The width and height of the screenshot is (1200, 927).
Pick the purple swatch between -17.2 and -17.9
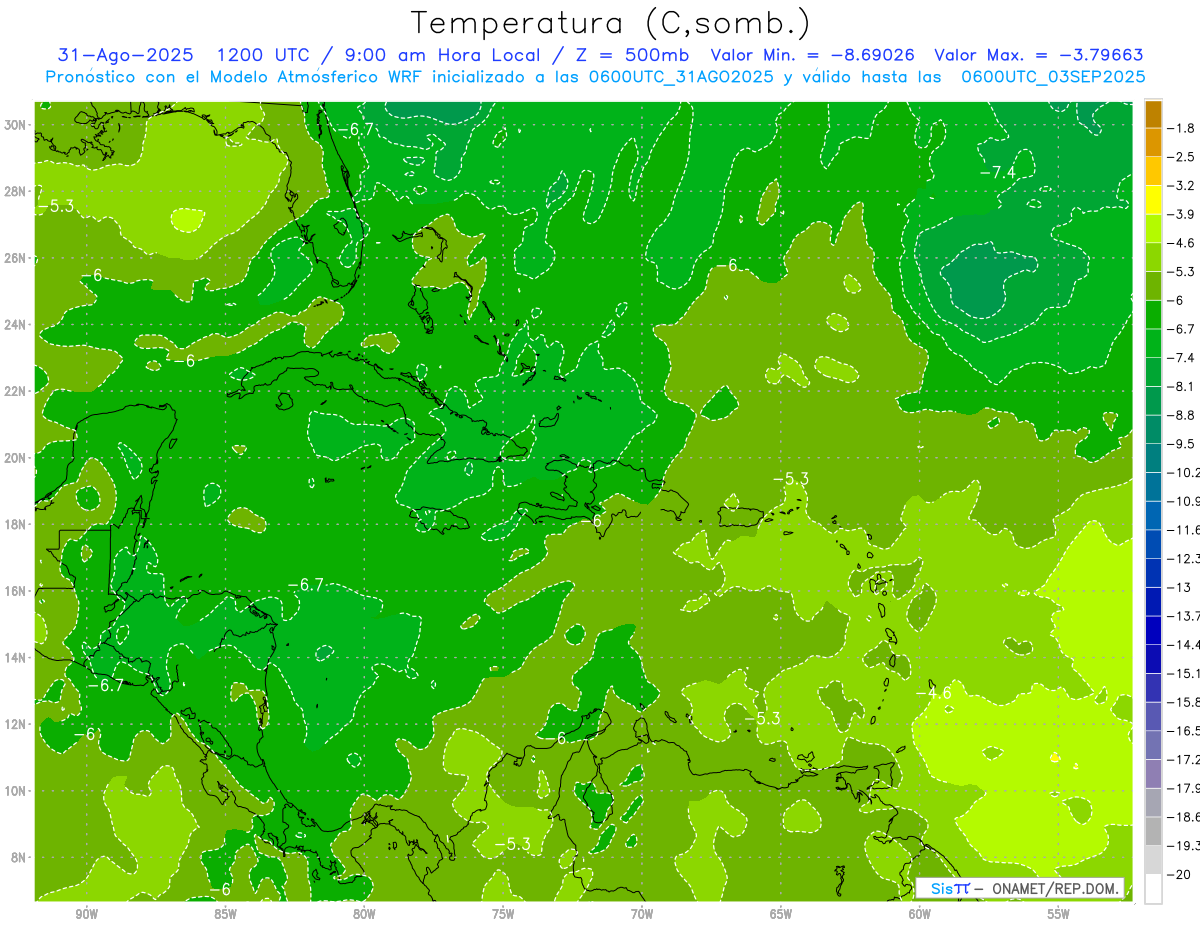[x=1153, y=774]
